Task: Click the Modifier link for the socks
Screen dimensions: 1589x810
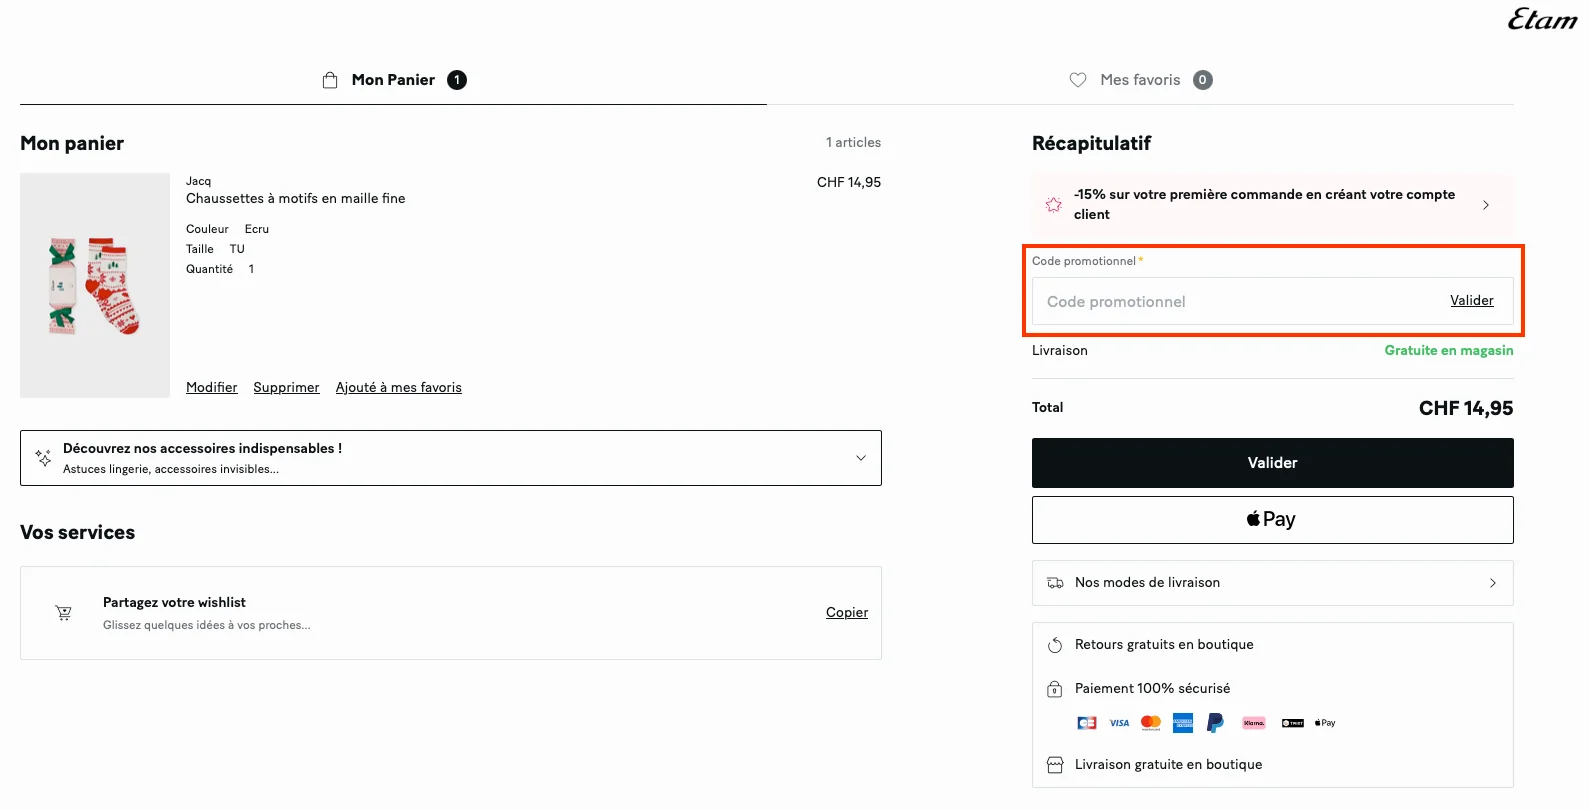Action: point(212,388)
